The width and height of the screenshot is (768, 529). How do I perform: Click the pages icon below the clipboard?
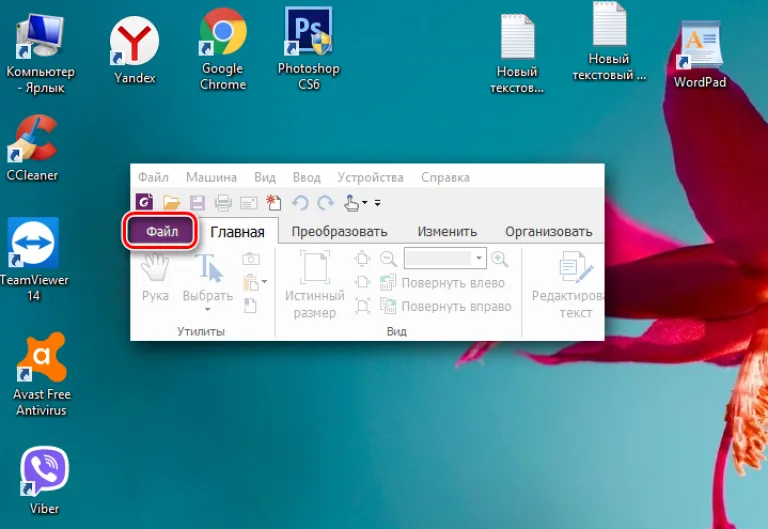250,305
